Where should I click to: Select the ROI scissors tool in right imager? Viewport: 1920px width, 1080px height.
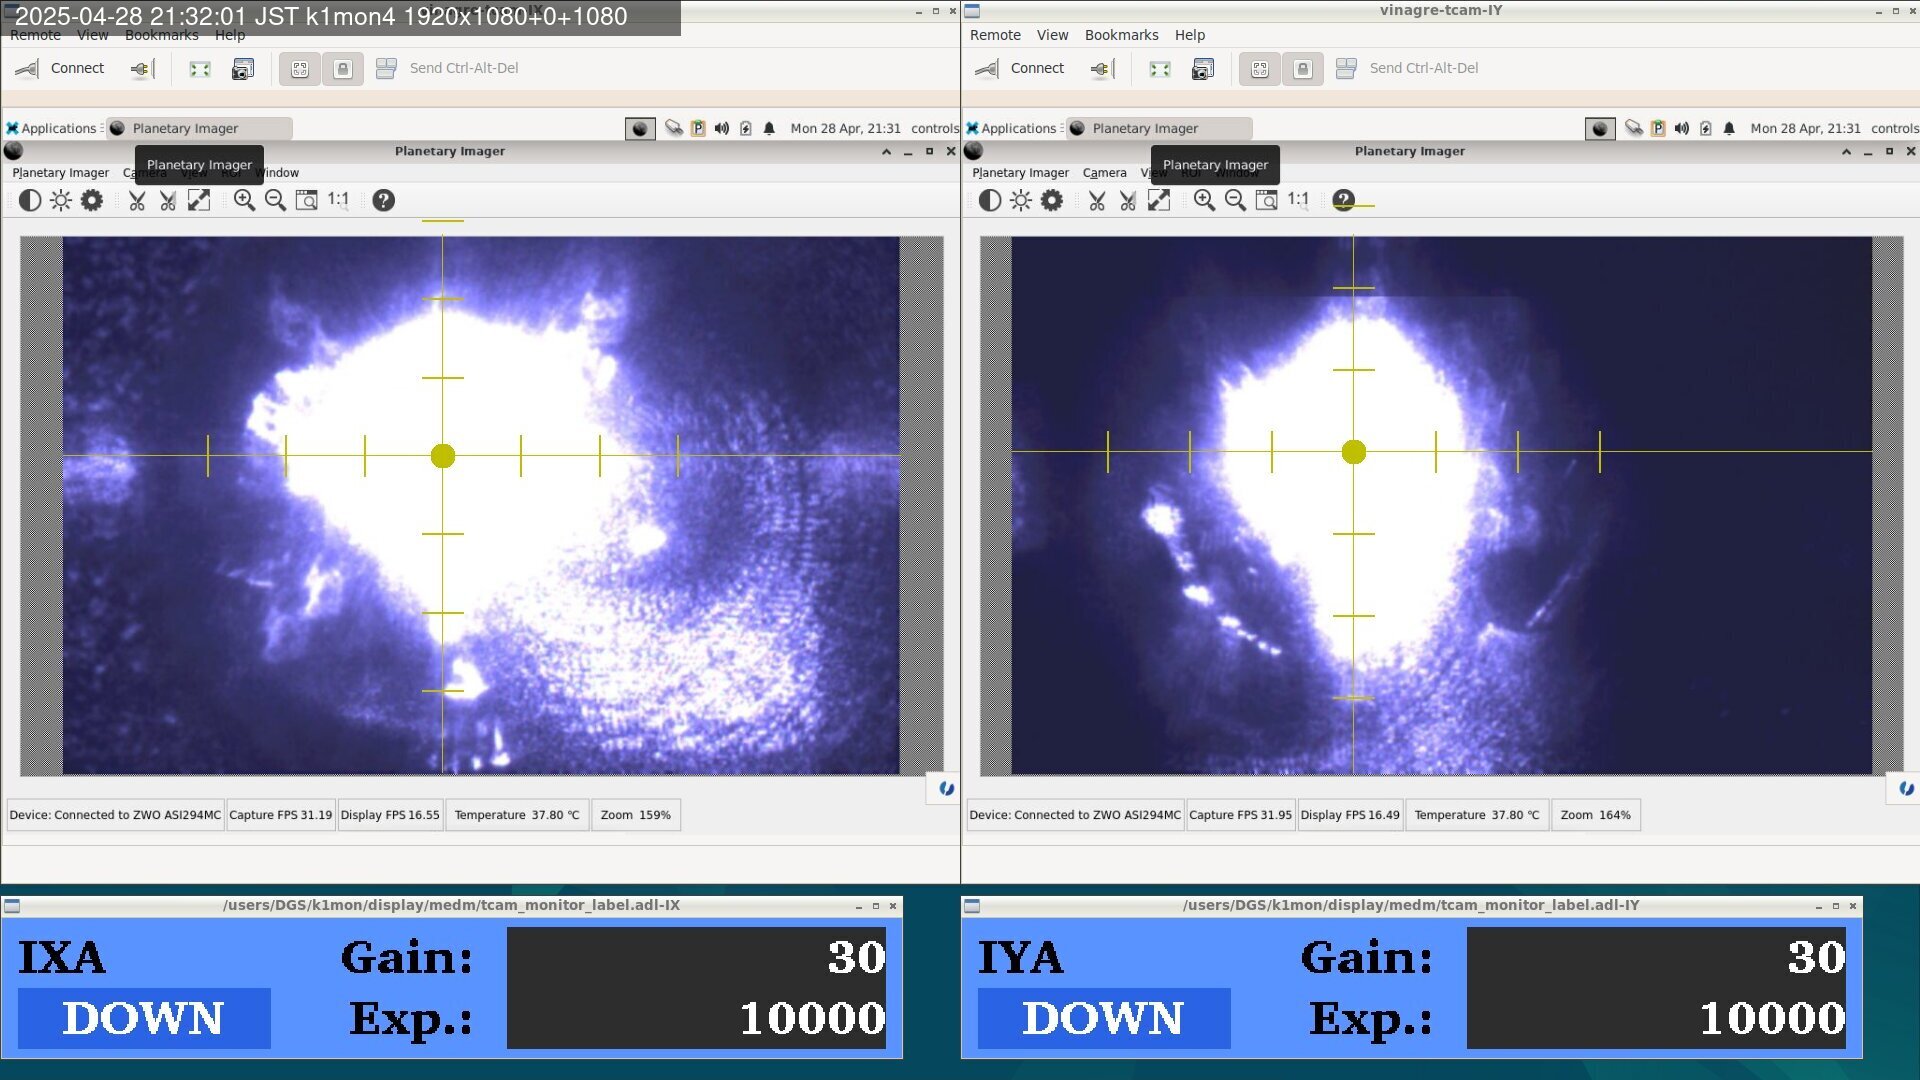pos(1097,200)
